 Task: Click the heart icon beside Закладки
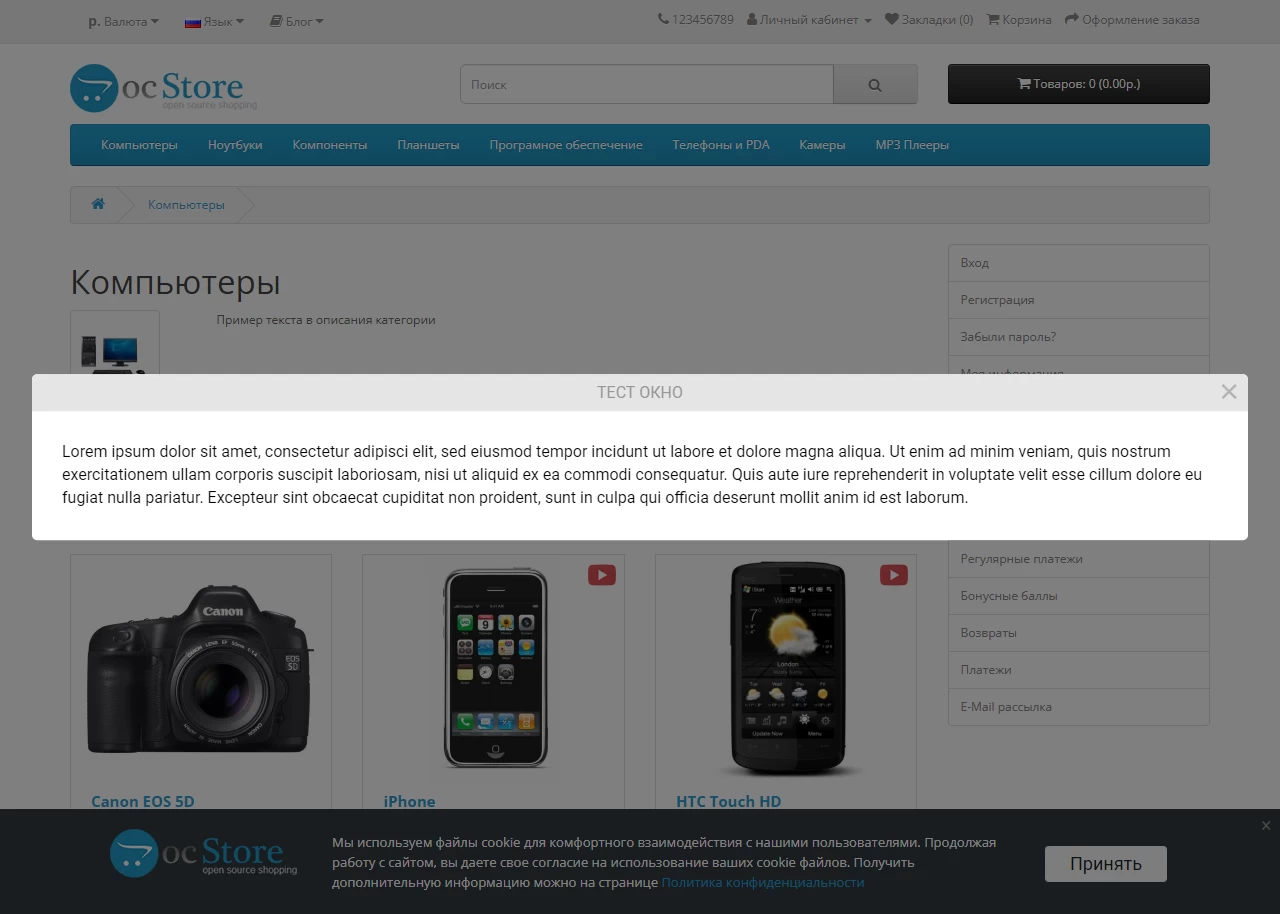tap(892, 20)
